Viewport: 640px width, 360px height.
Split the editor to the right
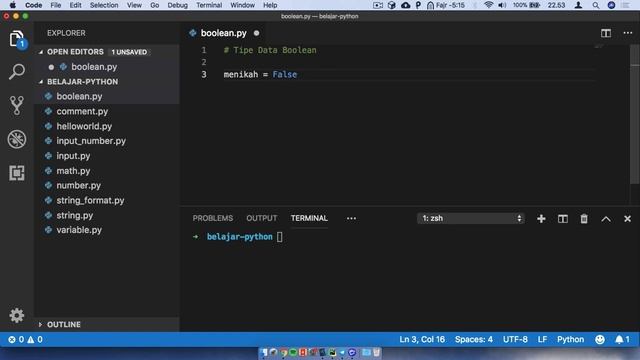pyautogui.click(x=606, y=33)
